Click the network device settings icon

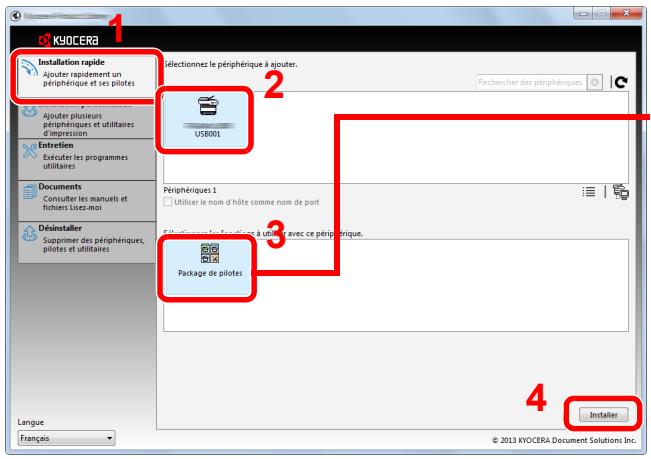[x=621, y=192]
